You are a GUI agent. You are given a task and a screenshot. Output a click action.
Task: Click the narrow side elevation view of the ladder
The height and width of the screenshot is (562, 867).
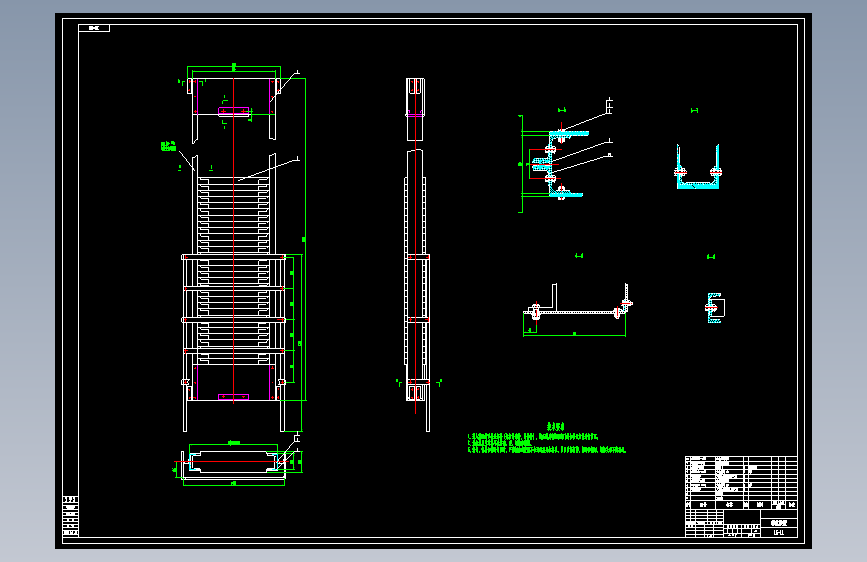(416, 254)
